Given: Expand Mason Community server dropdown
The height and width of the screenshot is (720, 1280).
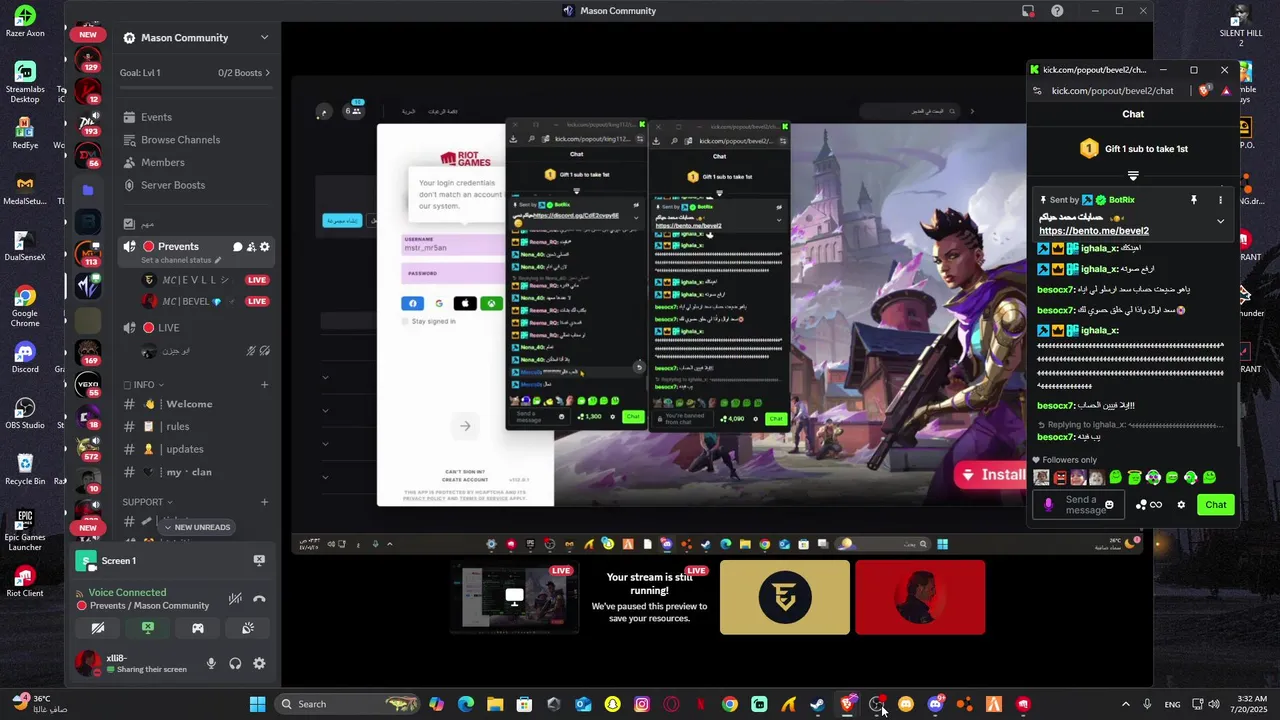Looking at the screenshot, I should (x=264, y=38).
